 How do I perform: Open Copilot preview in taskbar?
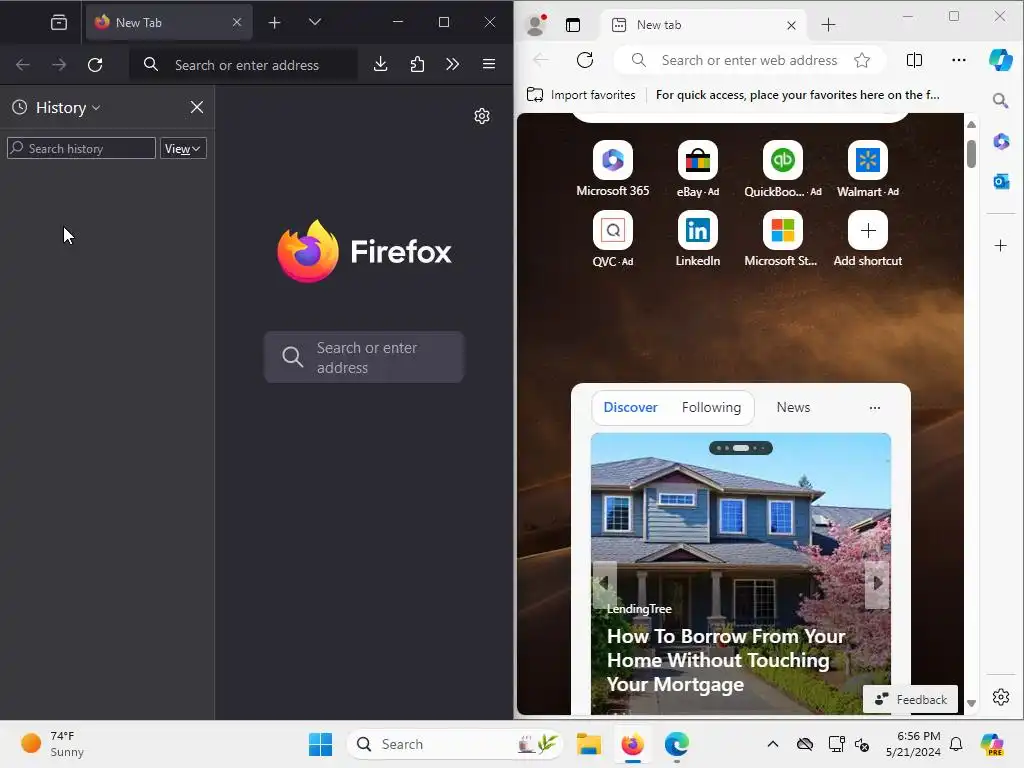(x=991, y=744)
